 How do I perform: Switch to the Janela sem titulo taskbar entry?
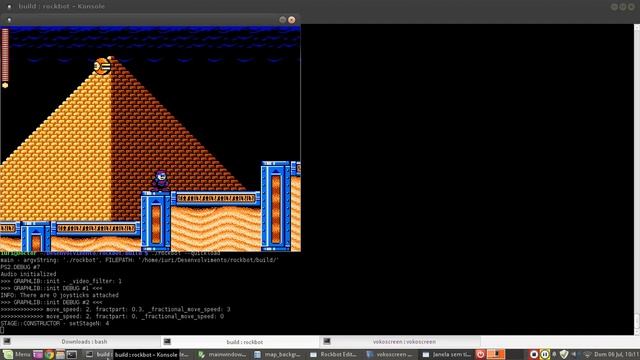coord(446,354)
